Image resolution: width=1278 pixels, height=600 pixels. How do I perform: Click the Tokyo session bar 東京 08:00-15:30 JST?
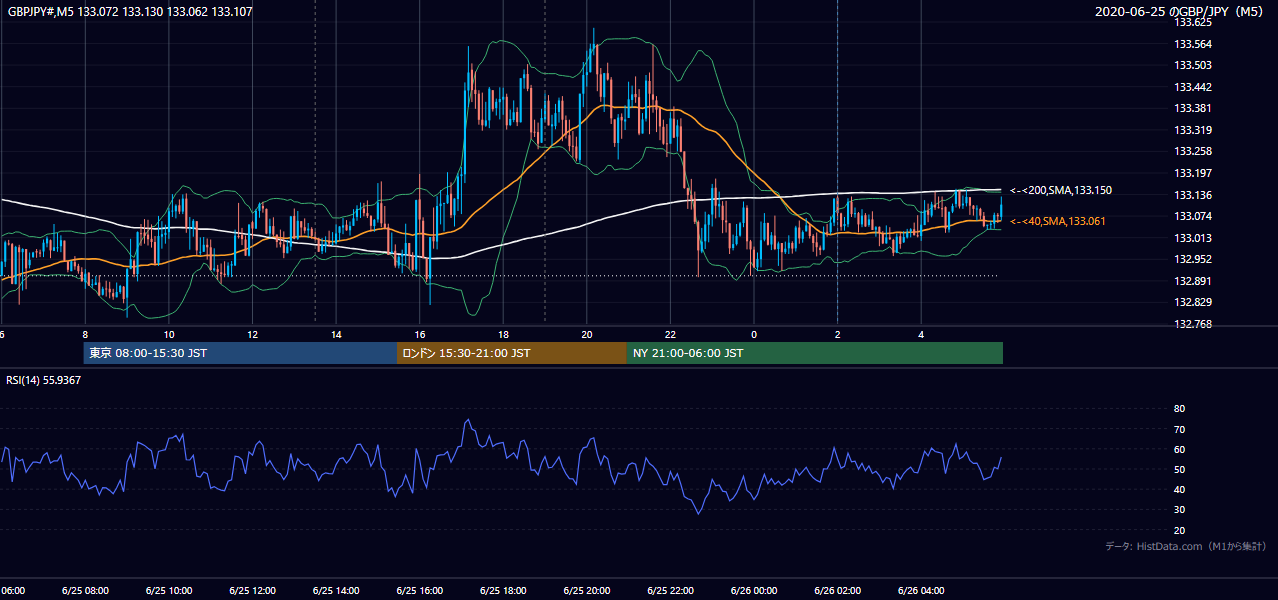(240, 353)
